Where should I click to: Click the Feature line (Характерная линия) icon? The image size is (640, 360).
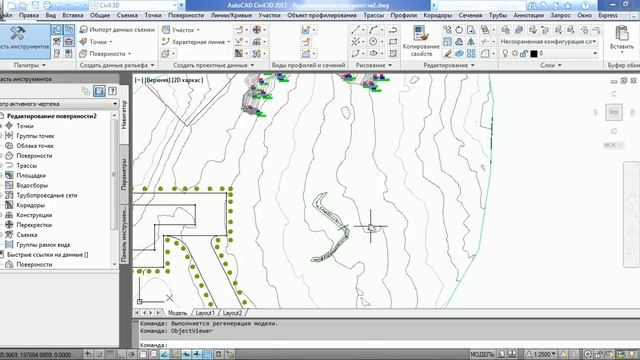click(x=166, y=42)
